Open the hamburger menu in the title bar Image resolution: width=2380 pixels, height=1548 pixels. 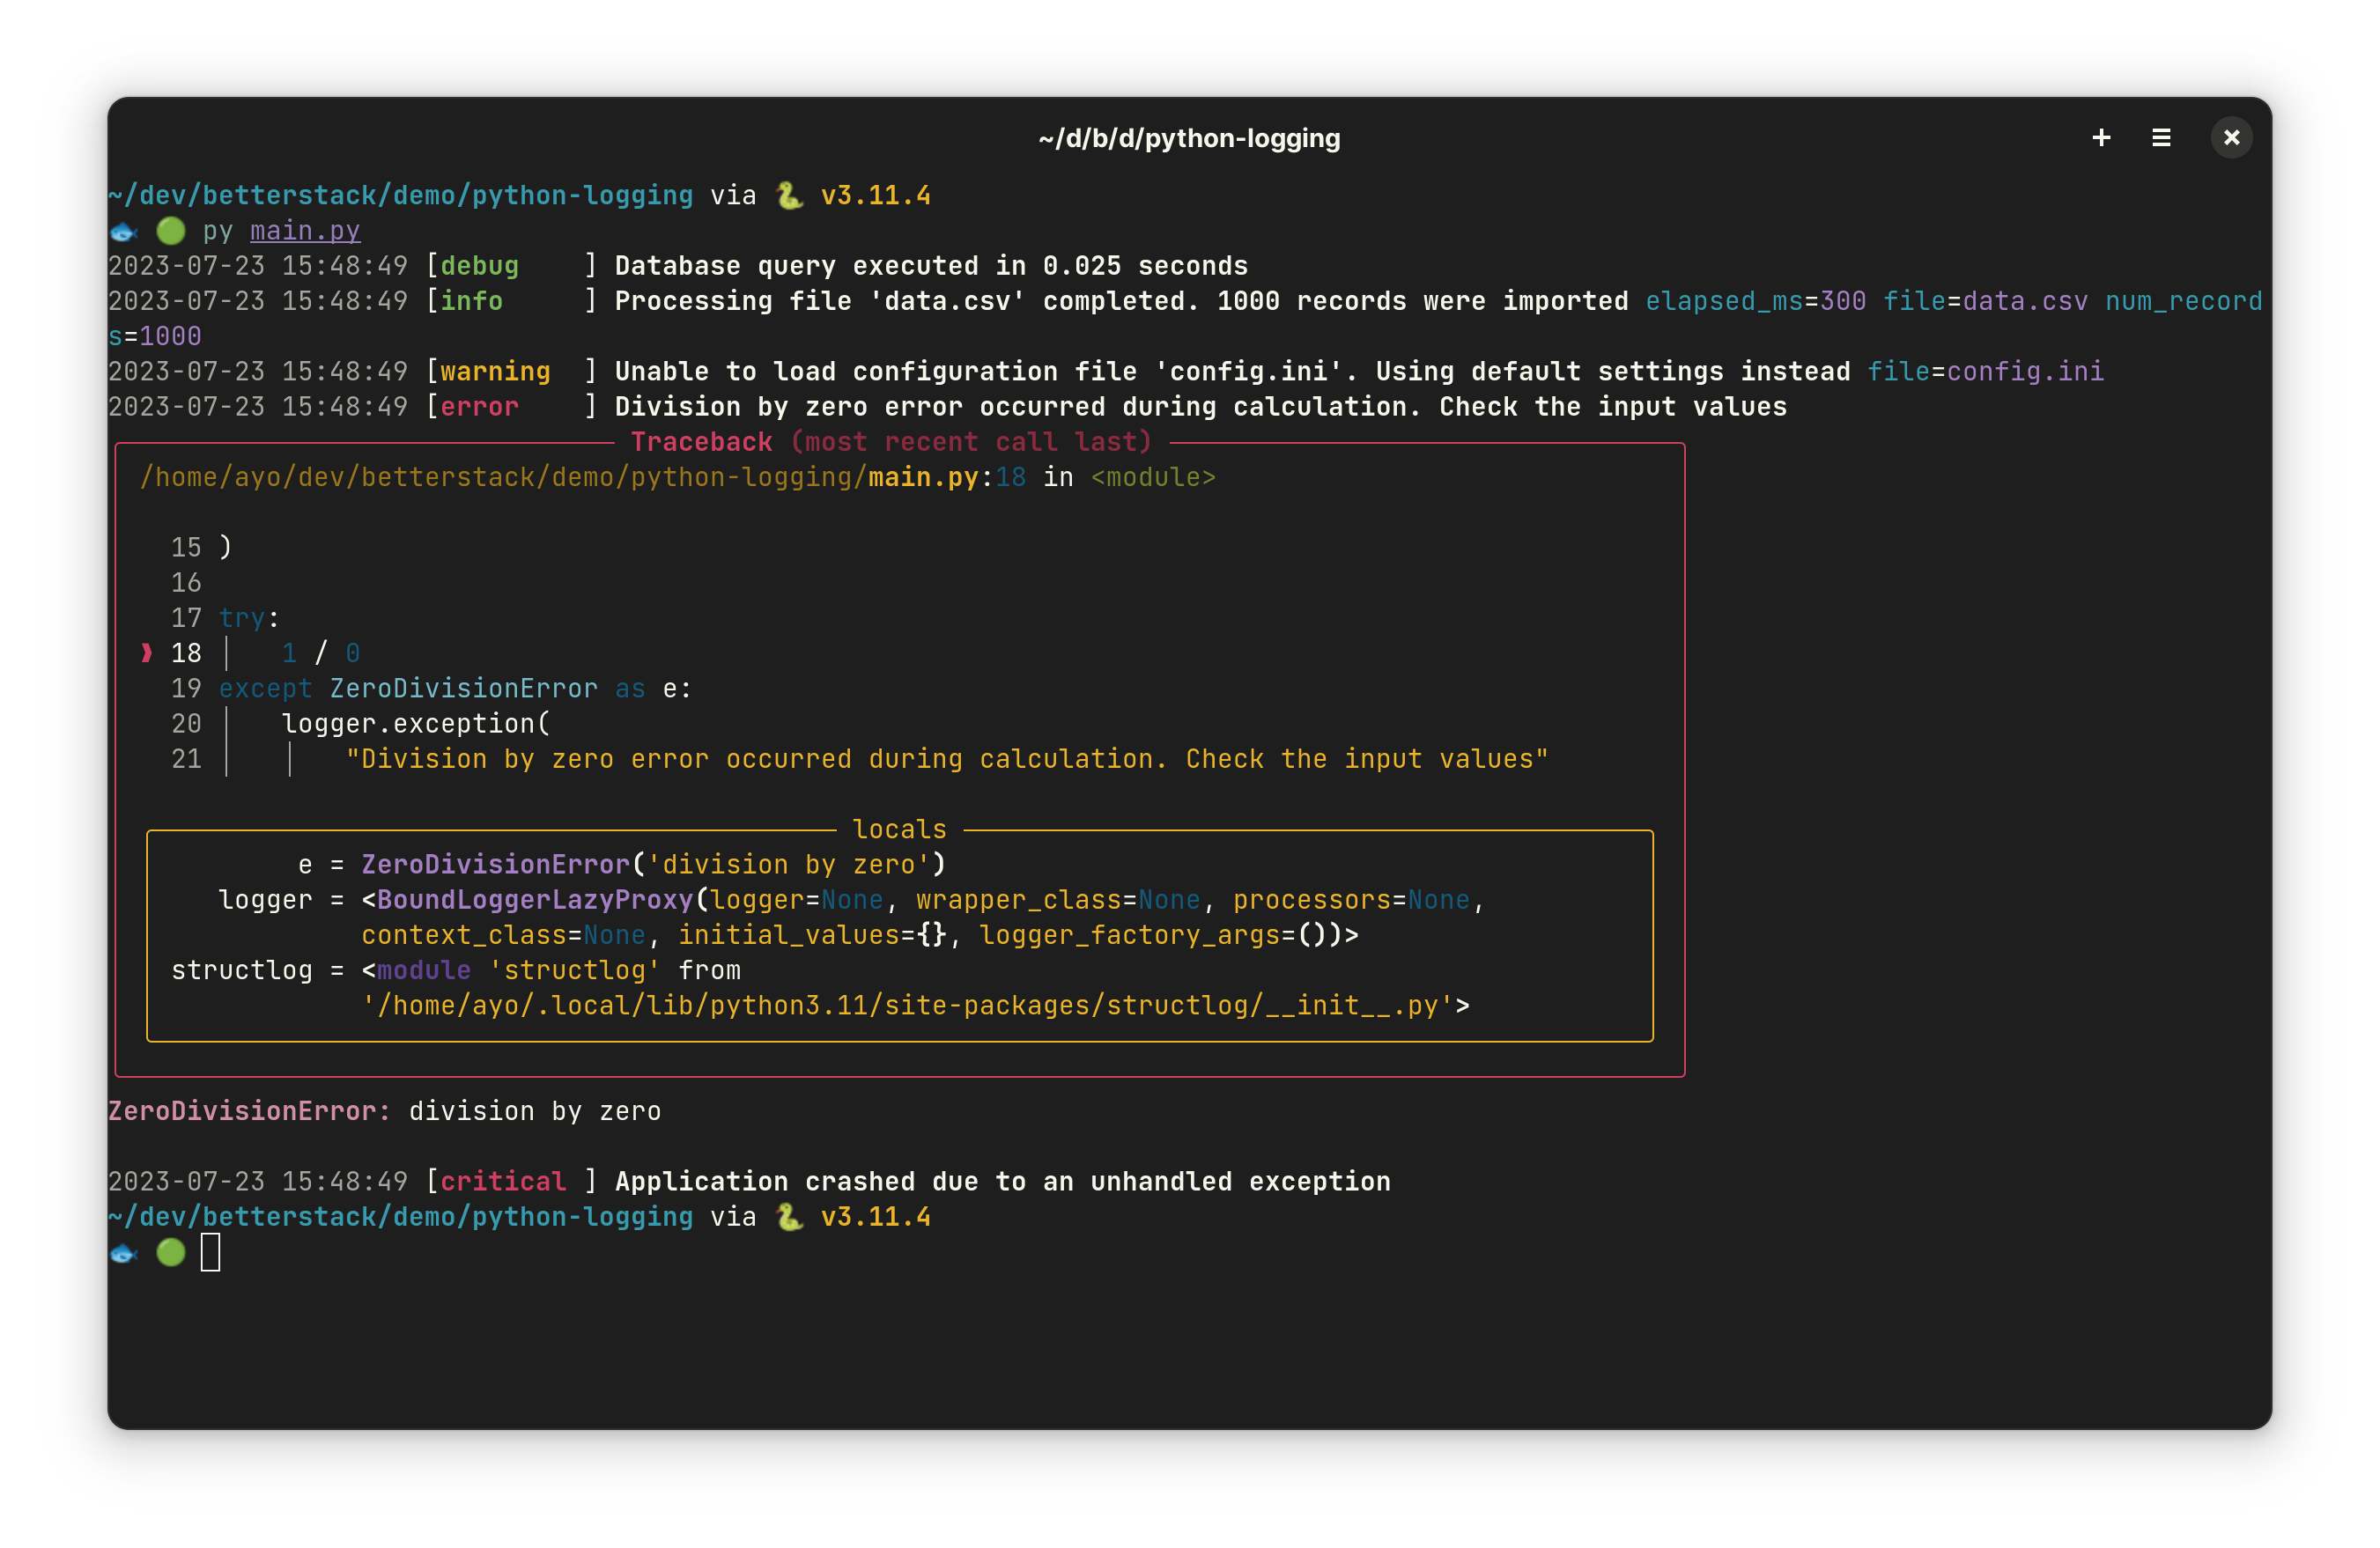point(2161,138)
